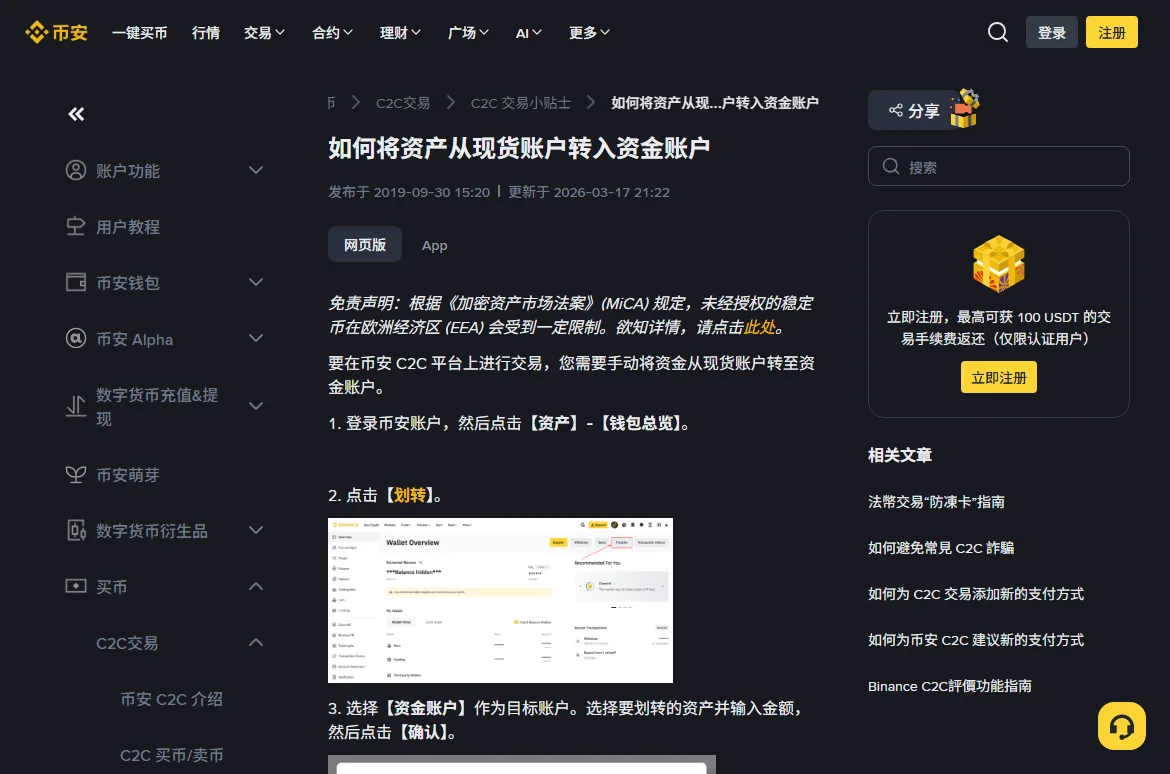The height and width of the screenshot is (774, 1170).
Task: Select the 币安萌芽 sprout icon
Action: (75, 474)
